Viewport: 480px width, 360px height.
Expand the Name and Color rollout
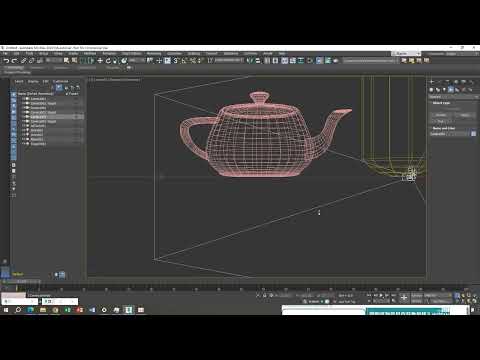point(443,128)
